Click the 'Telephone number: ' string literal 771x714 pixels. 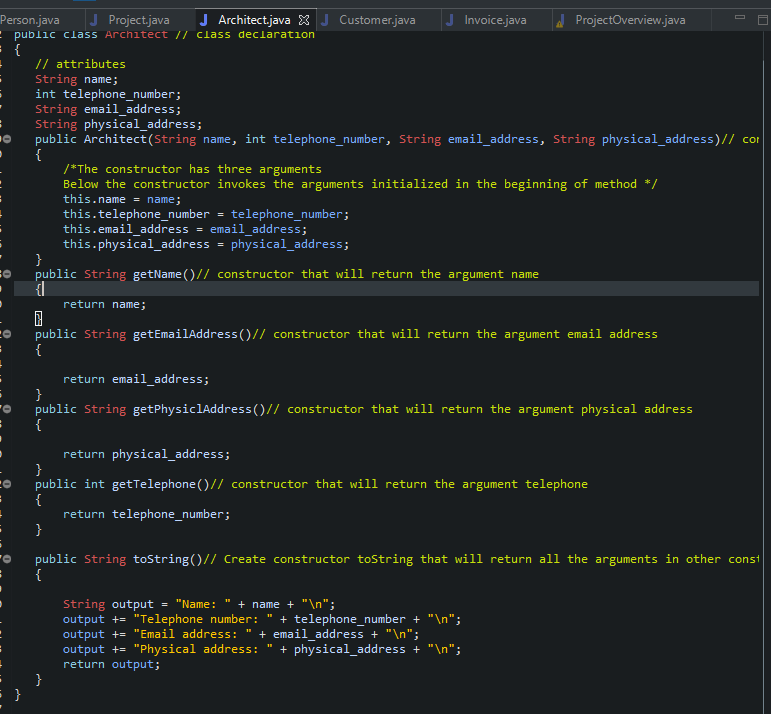pyautogui.click(x=203, y=620)
